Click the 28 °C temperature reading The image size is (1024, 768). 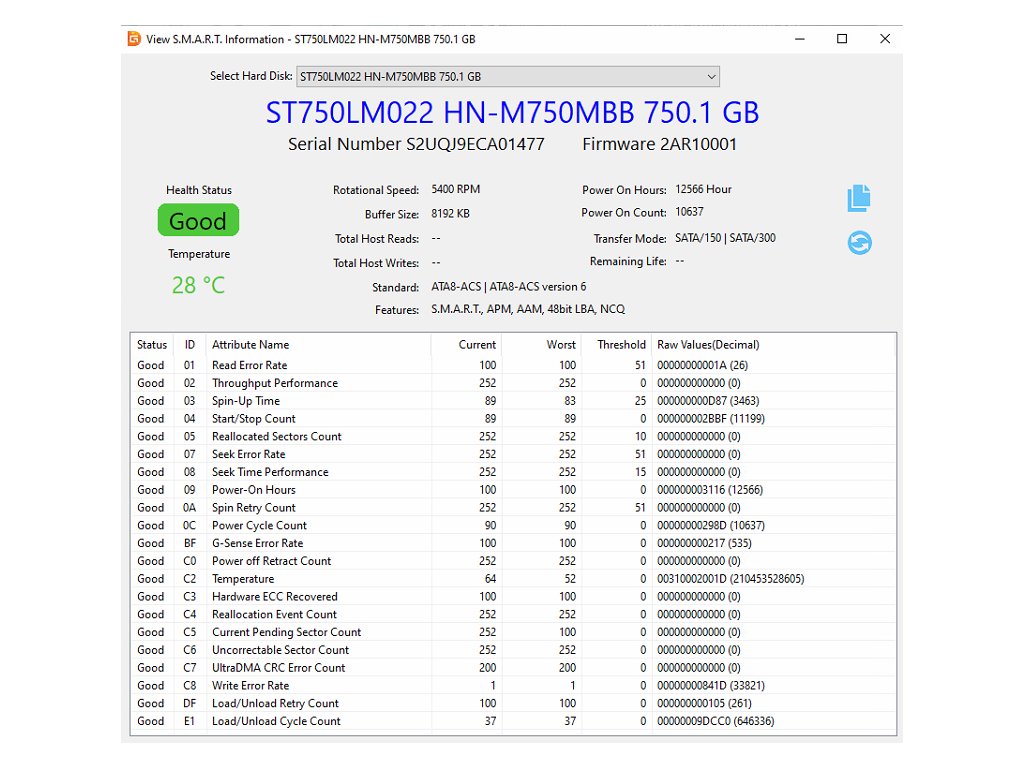click(198, 285)
